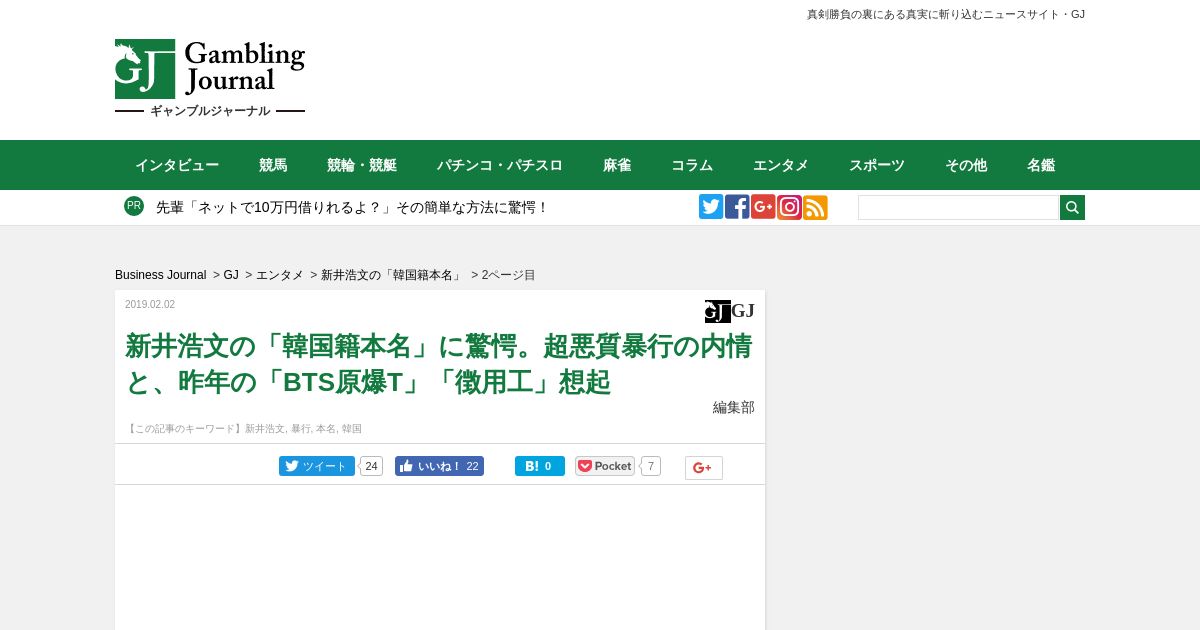Bookmark with the Hatena B! button
This screenshot has width=1200, height=630.
click(x=540, y=466)
